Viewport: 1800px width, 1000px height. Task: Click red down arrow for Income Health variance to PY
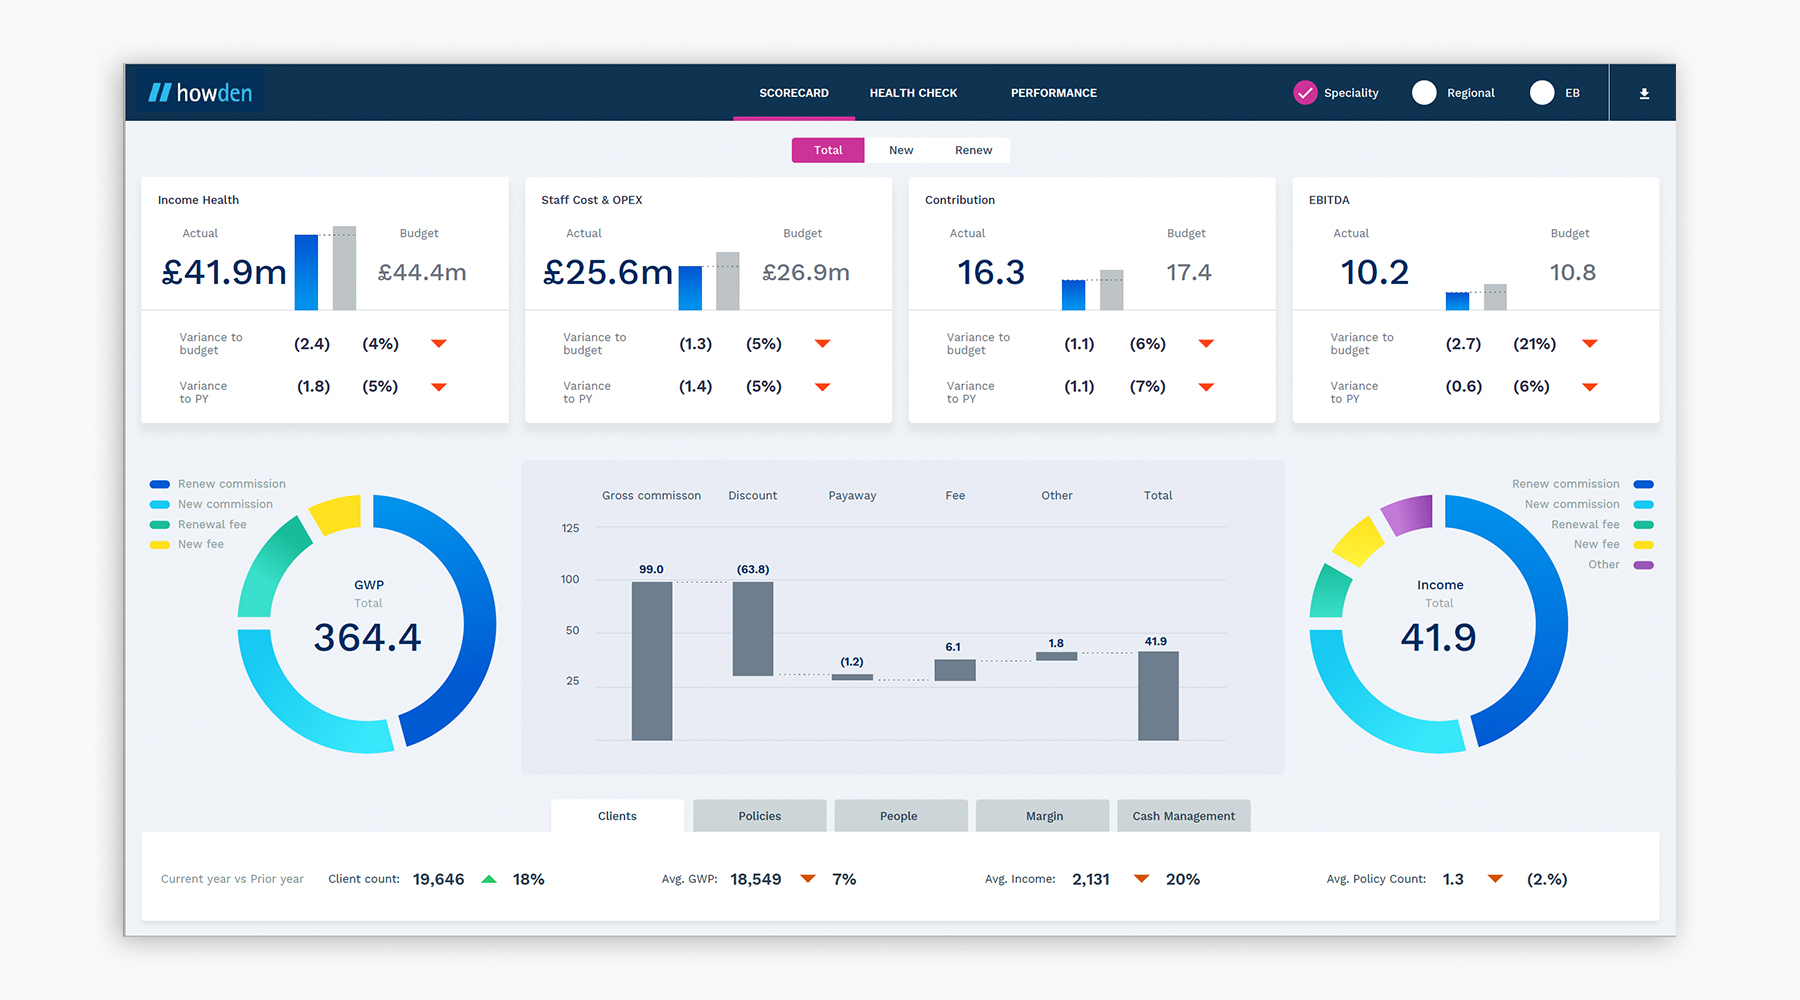(438, 387)
